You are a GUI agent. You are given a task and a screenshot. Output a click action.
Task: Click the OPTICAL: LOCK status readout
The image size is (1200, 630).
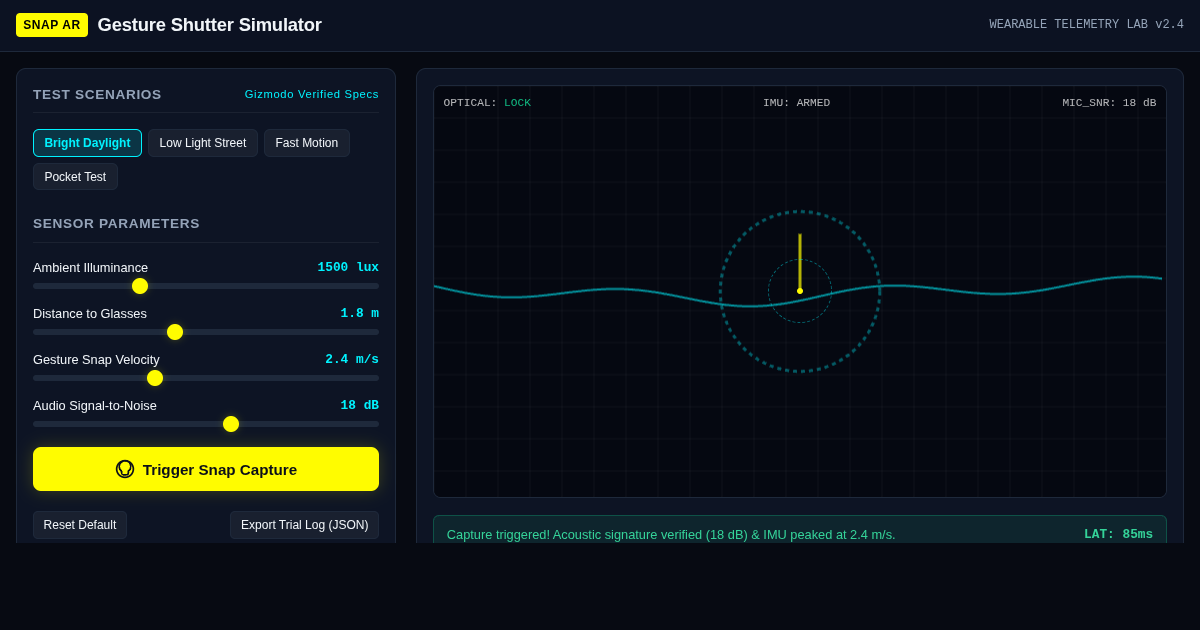487,103
